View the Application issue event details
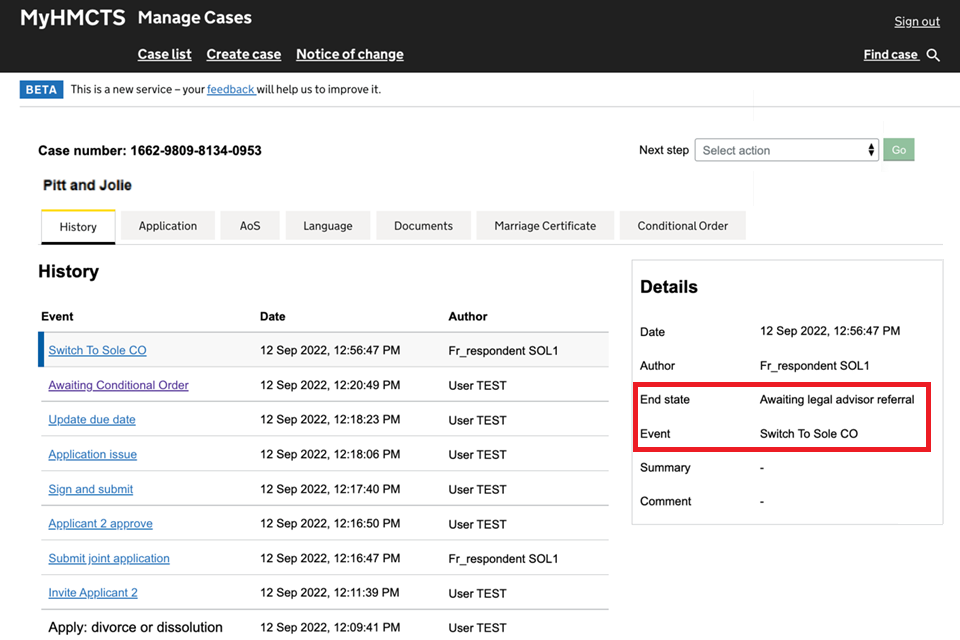The image size is (960, 640). coord(92,455)
